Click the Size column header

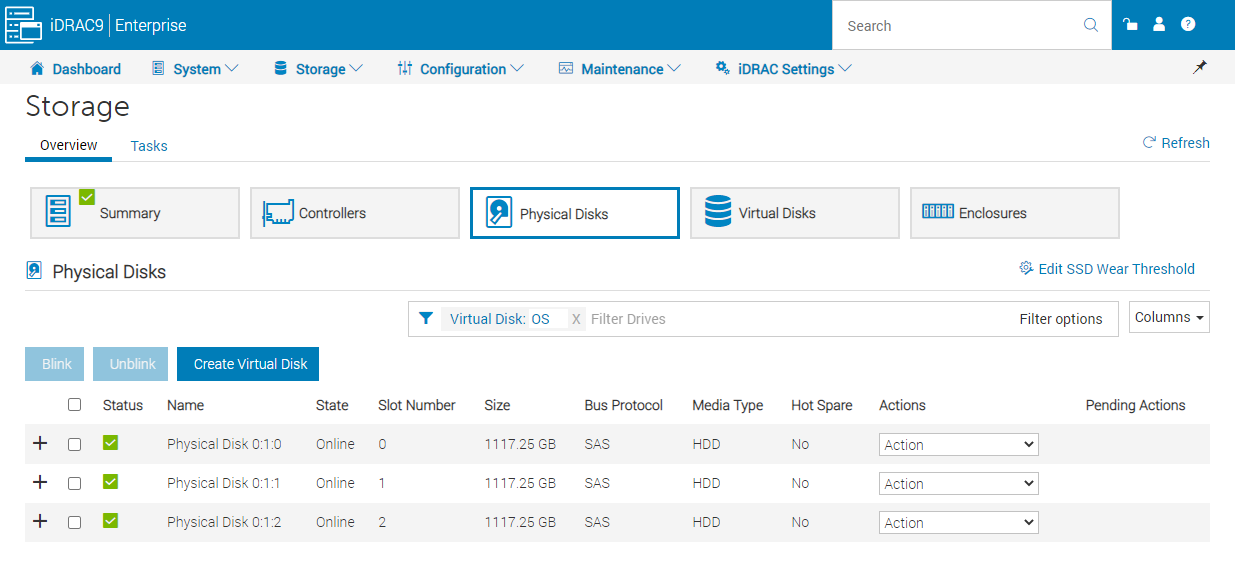tap(498, 405)
